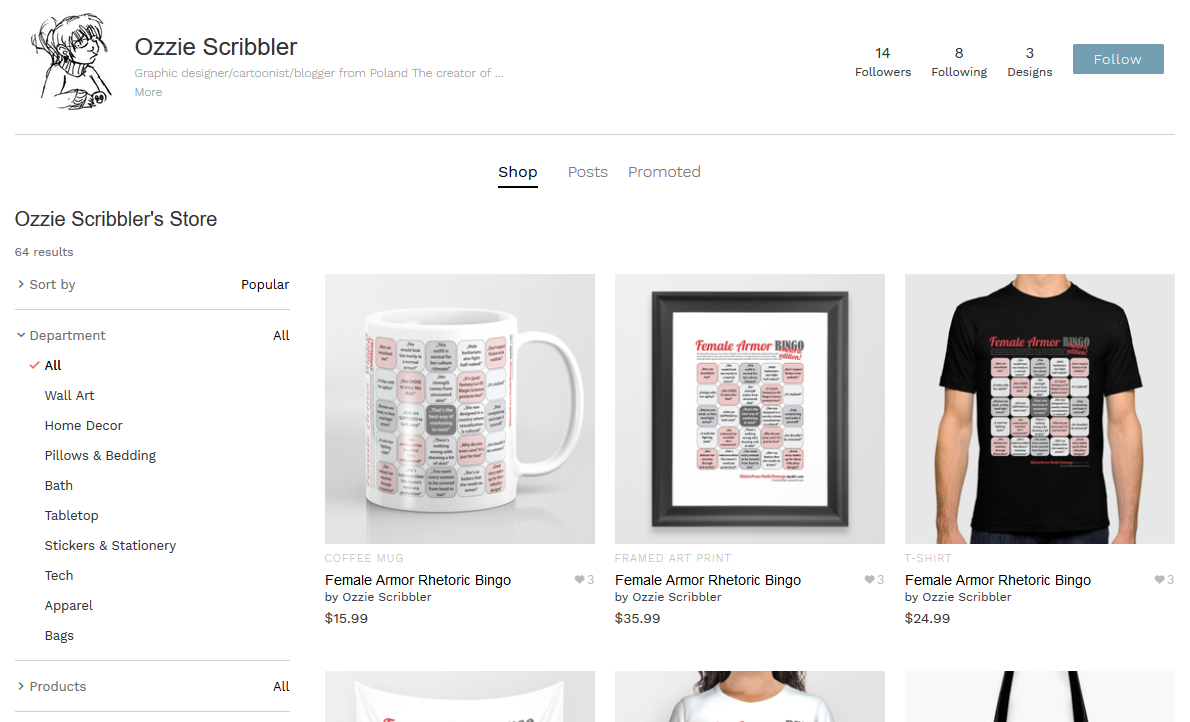The height and width of the screenshot is (722, 1190).
Task: Open the coffee mug product thumbnail
Action: (x=460, y=409)
